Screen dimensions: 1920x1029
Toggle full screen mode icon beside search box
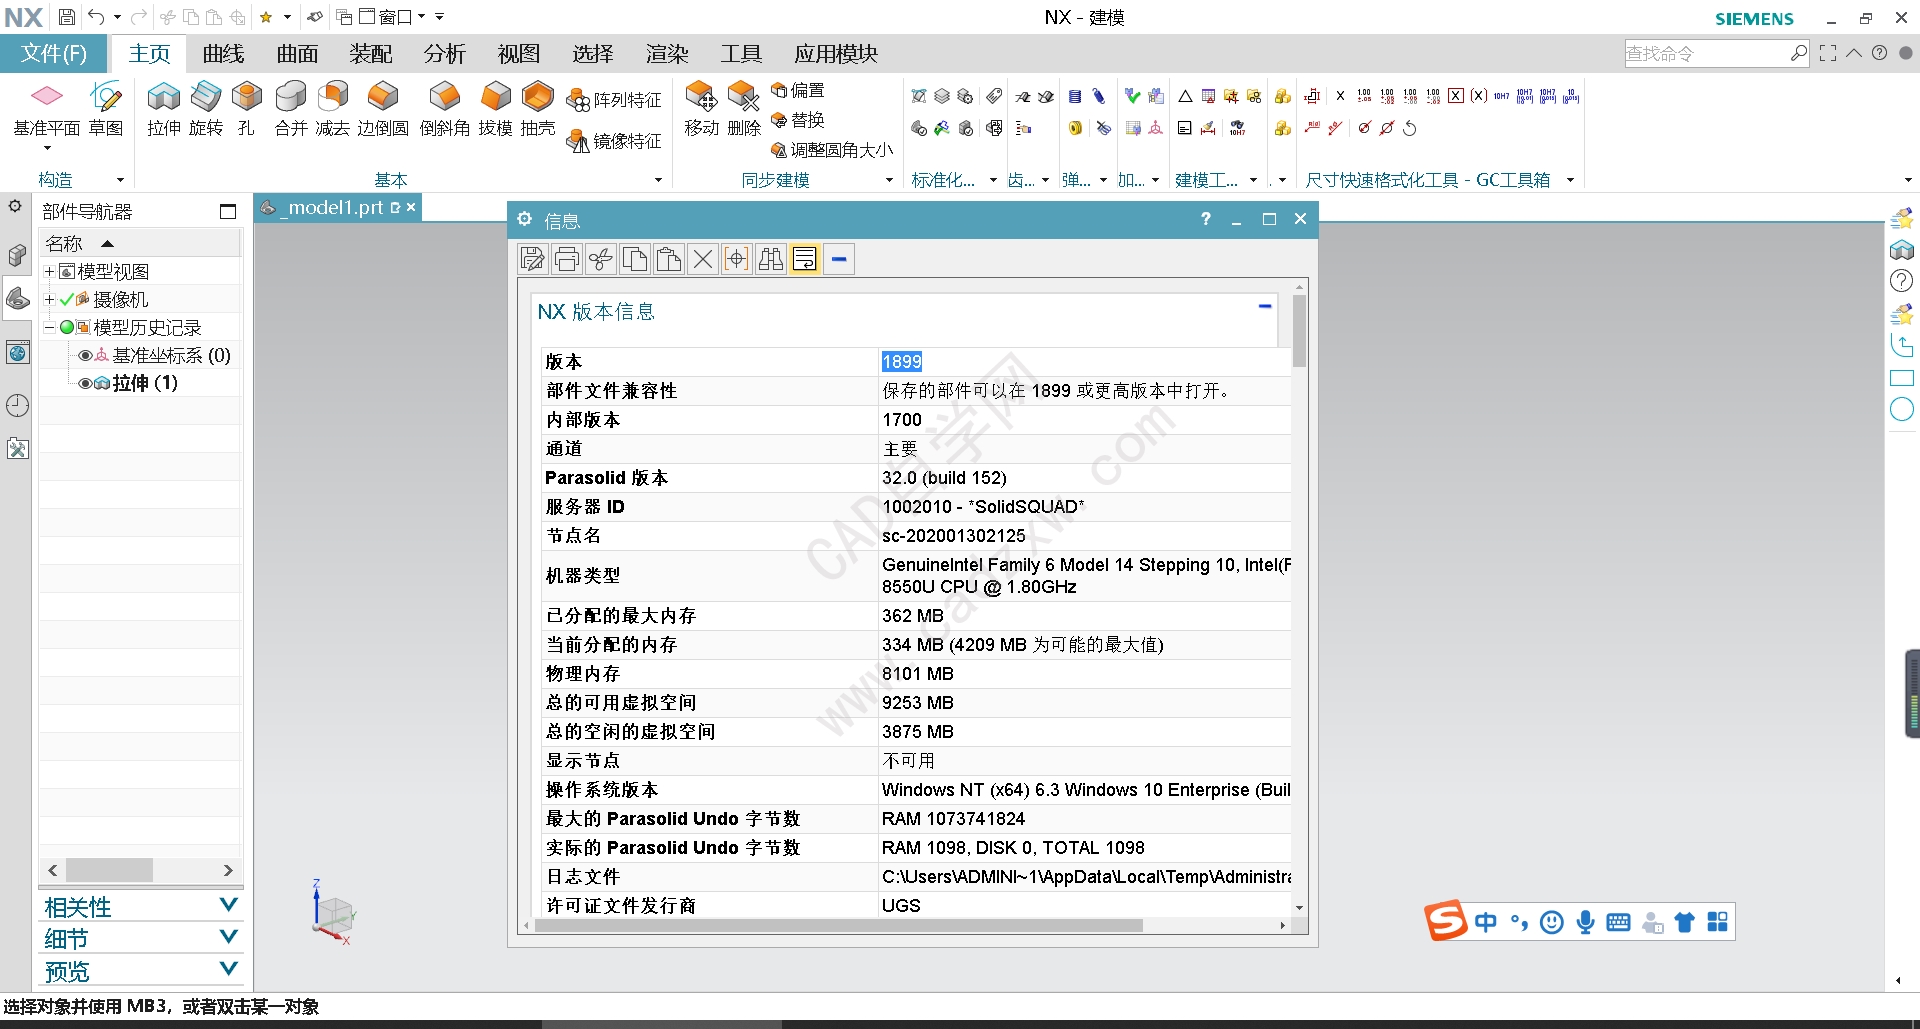click(1828, 54)
